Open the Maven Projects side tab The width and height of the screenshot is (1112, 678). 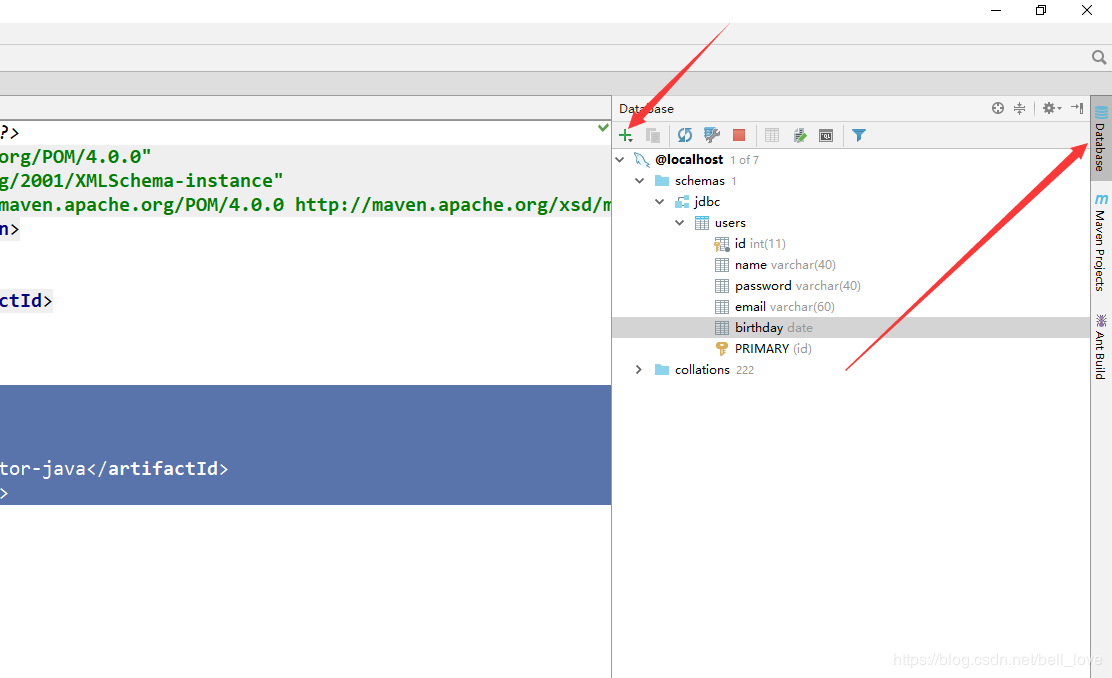(1101, 243)
